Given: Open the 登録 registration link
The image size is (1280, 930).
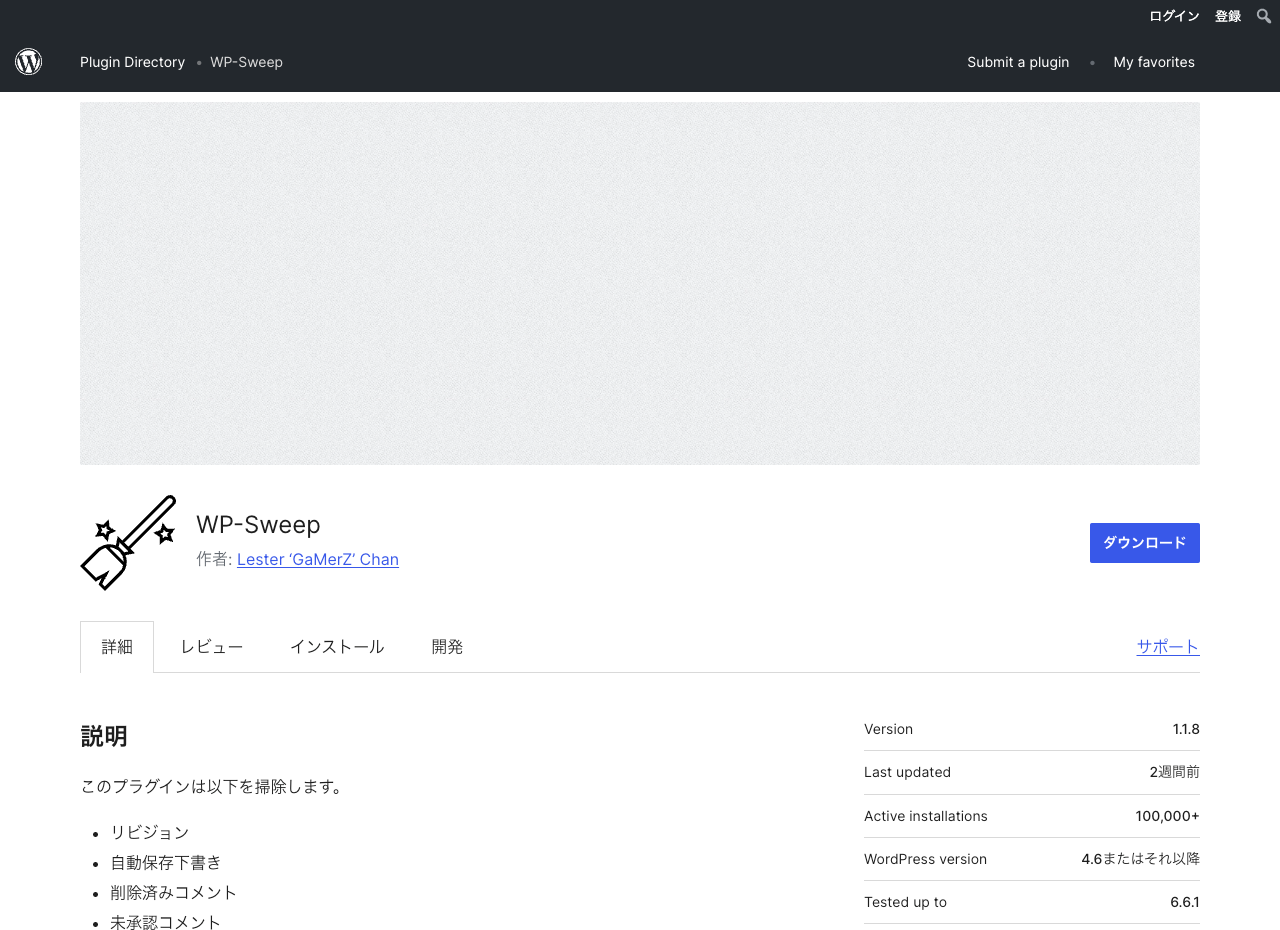Looking at the screenshot, I should pos(1228,16).
